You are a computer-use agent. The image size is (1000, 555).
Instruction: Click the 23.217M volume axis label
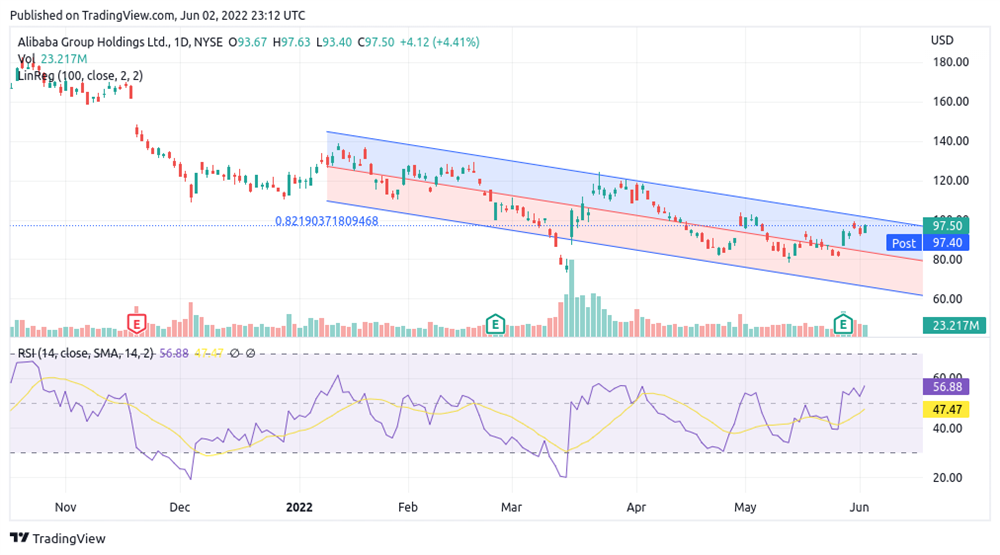(x=953, y=325)
